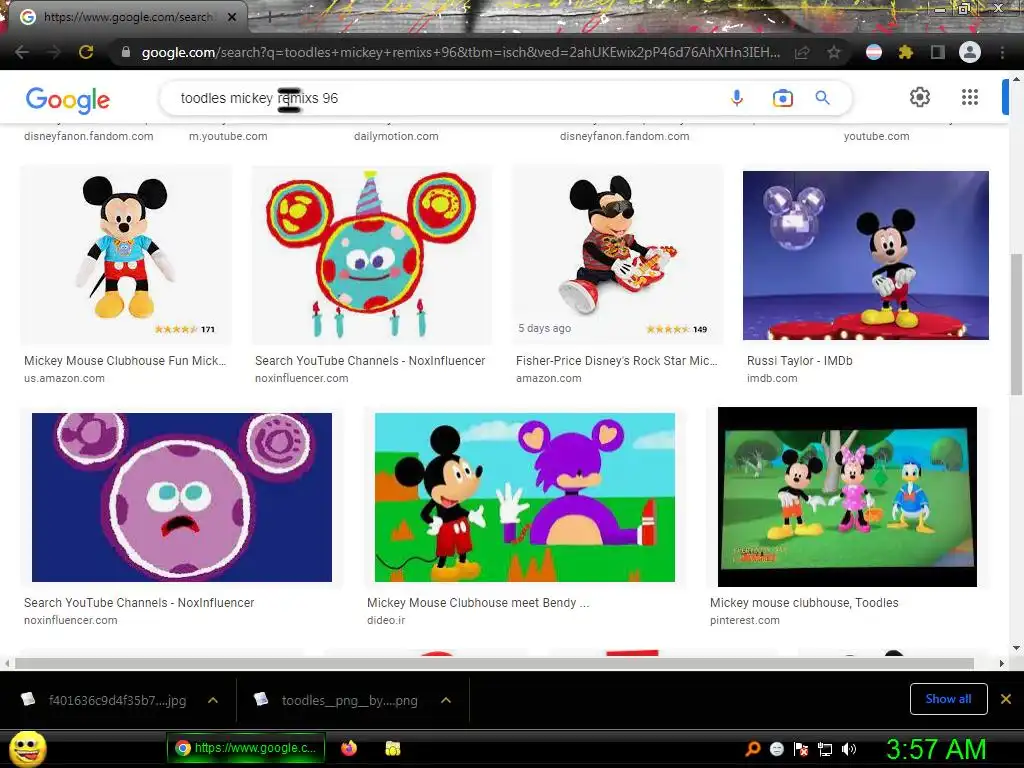The image size is (1024, 768).
Task: Open Russi Taylor IMDb Mickey thumbnail
Action: point(865,255)
